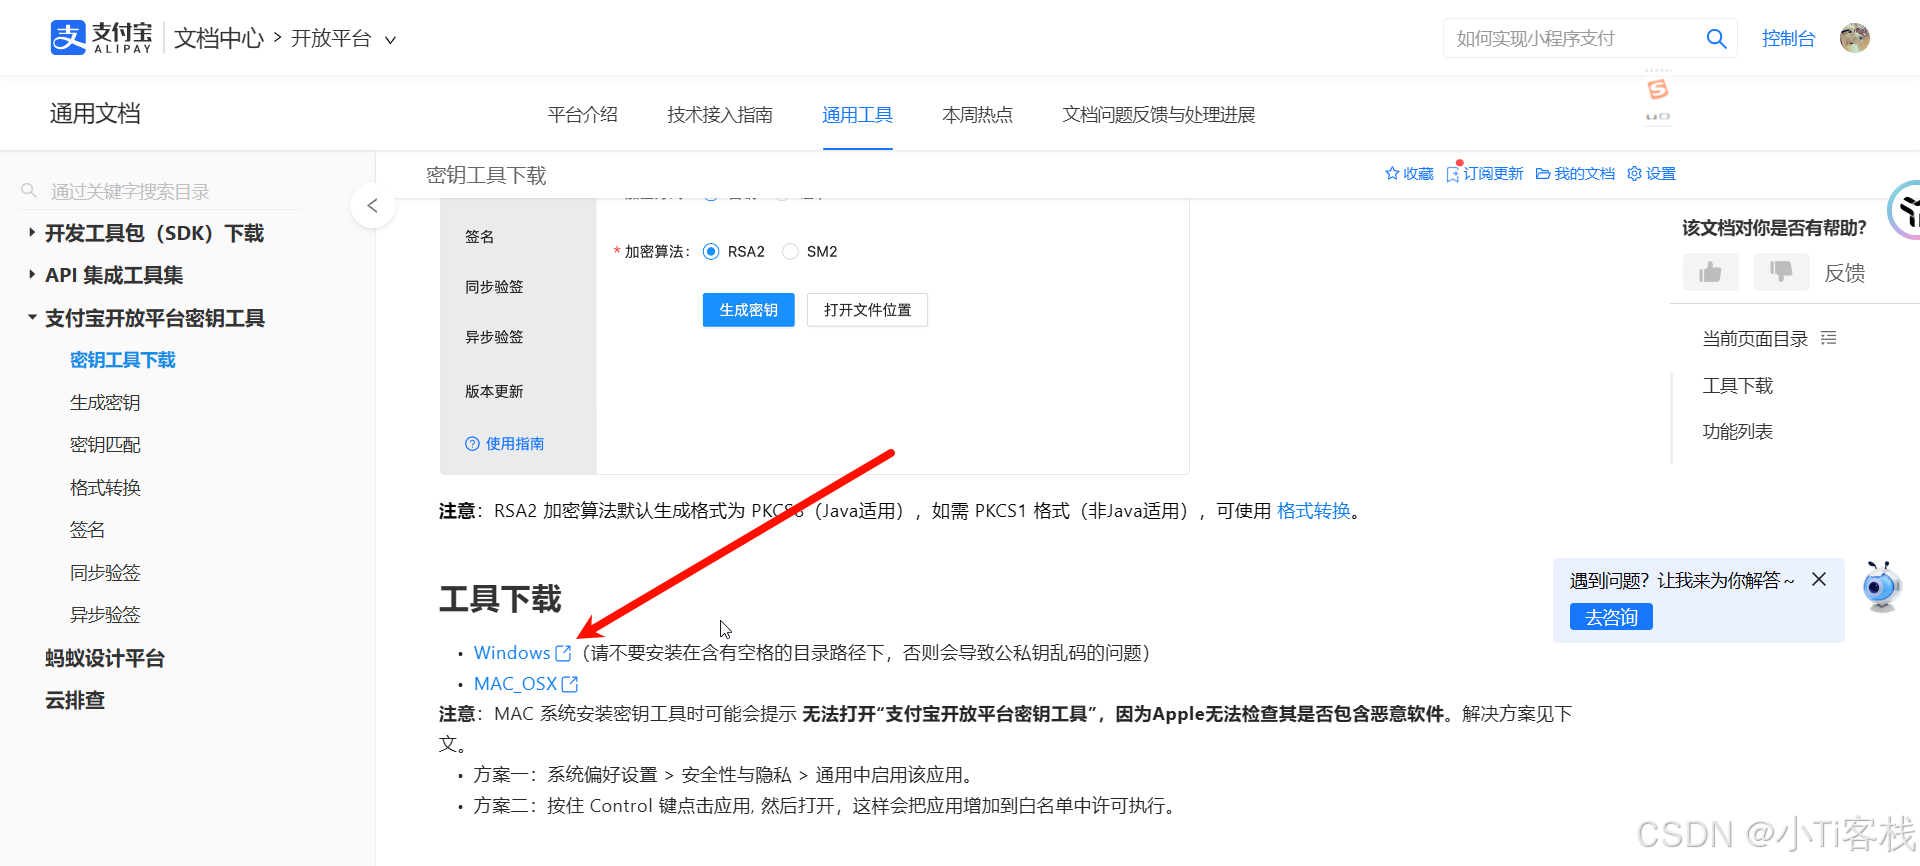Jump to 工具下载 in page contents

pos(1738,386)
